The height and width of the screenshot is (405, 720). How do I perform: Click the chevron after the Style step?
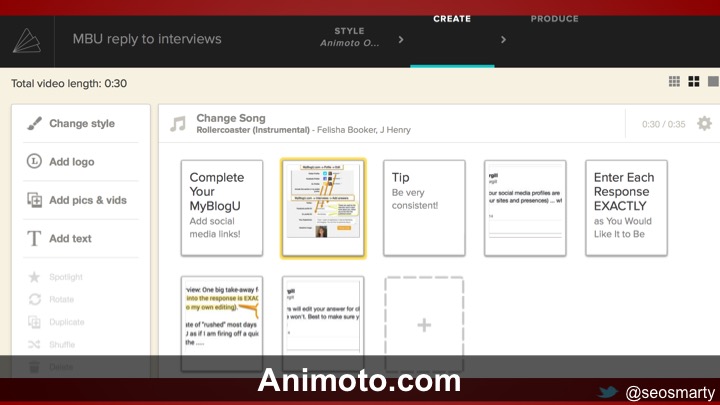click(401, 40)
